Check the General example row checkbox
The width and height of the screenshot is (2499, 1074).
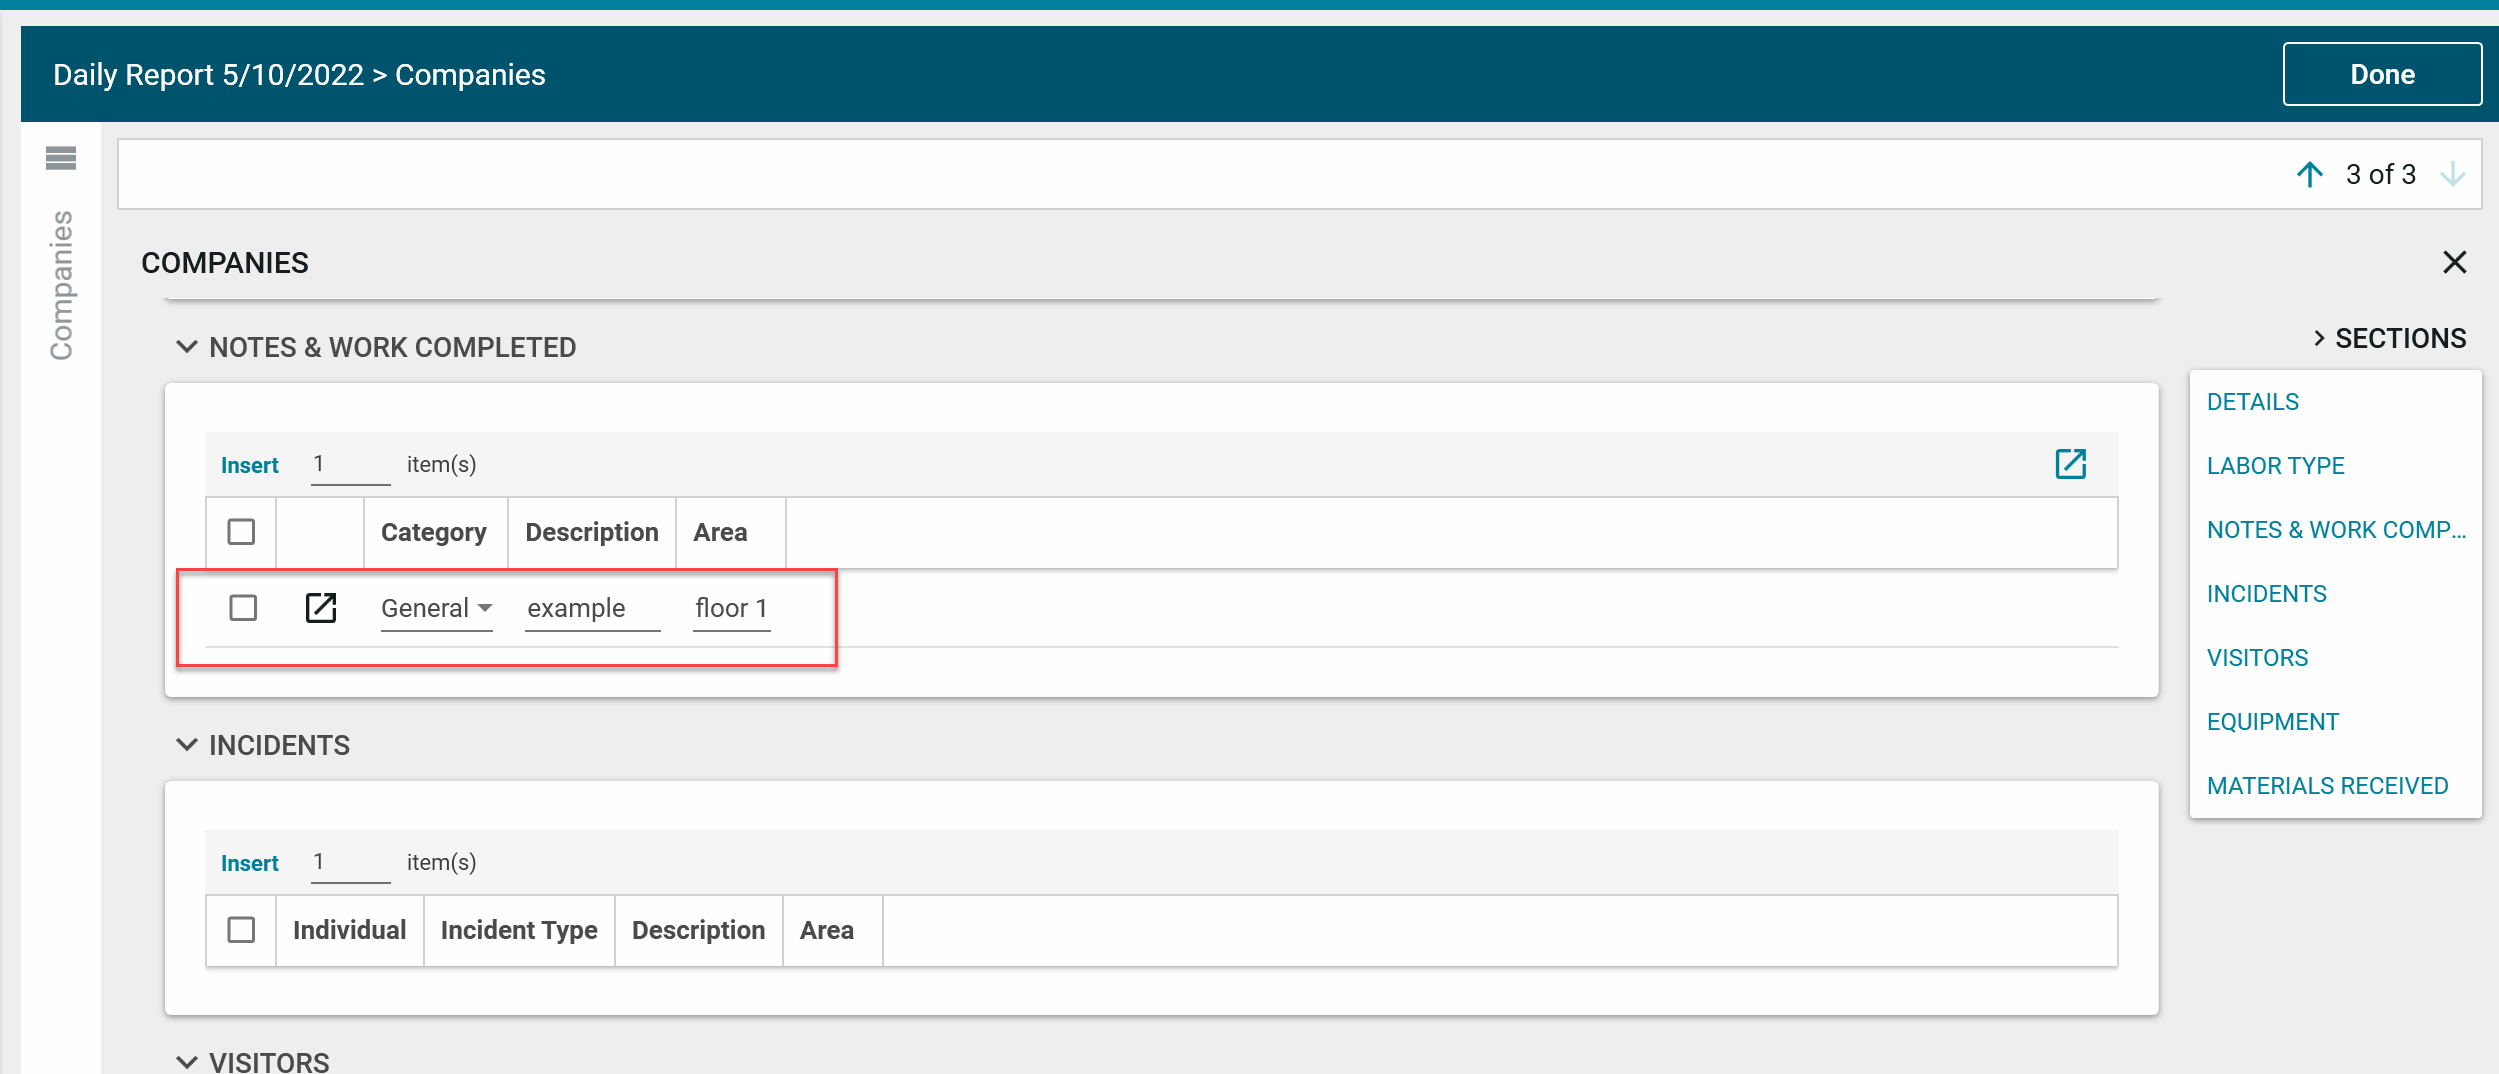click(x=243, y=608)
